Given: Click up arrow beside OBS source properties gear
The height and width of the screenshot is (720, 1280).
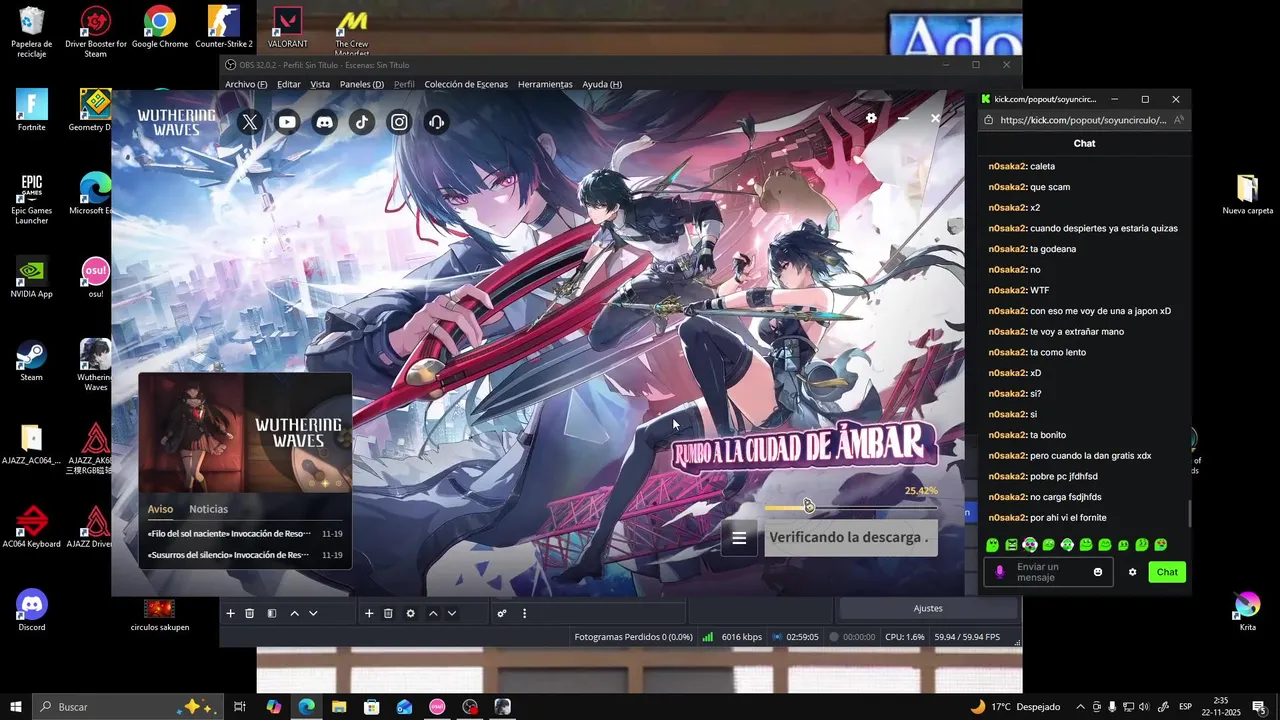Looking at the screenshot, I should click(433, 613).
